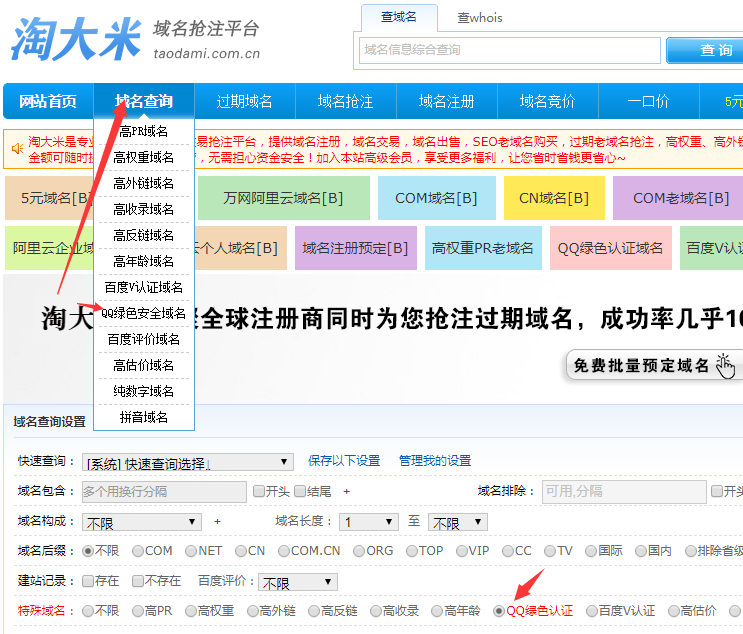743x634 pixels.
Task: Click the plus icon beside 域名构成 dropdown
Action: click(217, 522)
